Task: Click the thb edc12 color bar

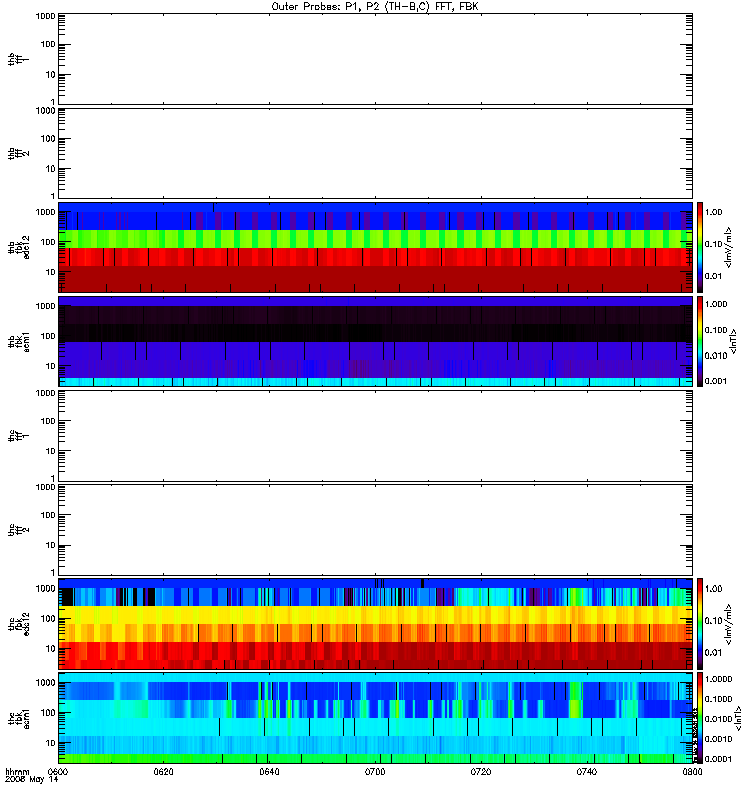Action: point(700,247)
